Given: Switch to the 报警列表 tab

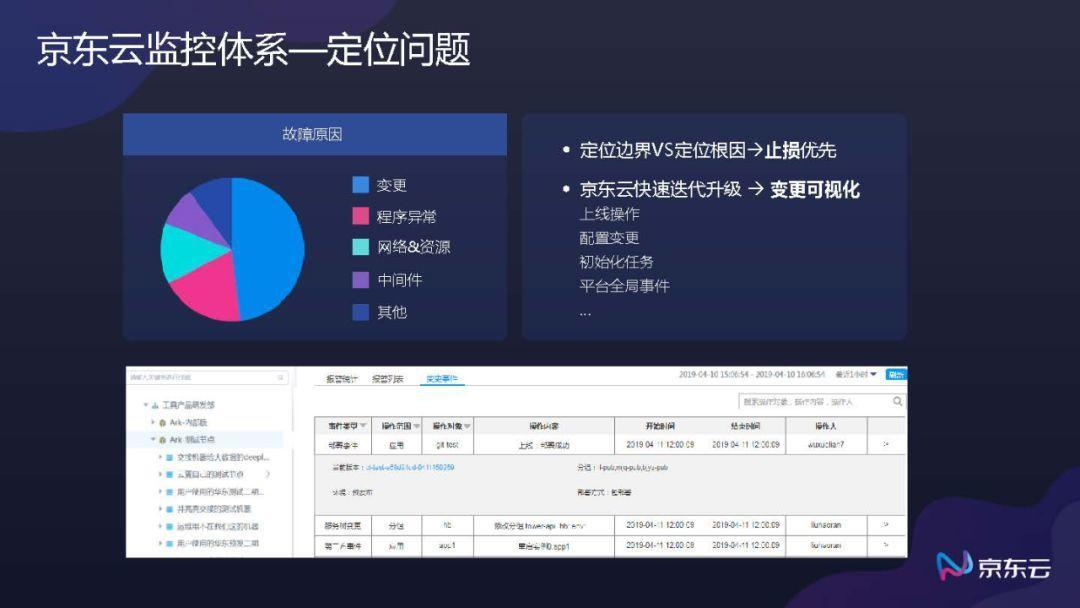Looking at the screenshot, I should (x=388, y=379).
